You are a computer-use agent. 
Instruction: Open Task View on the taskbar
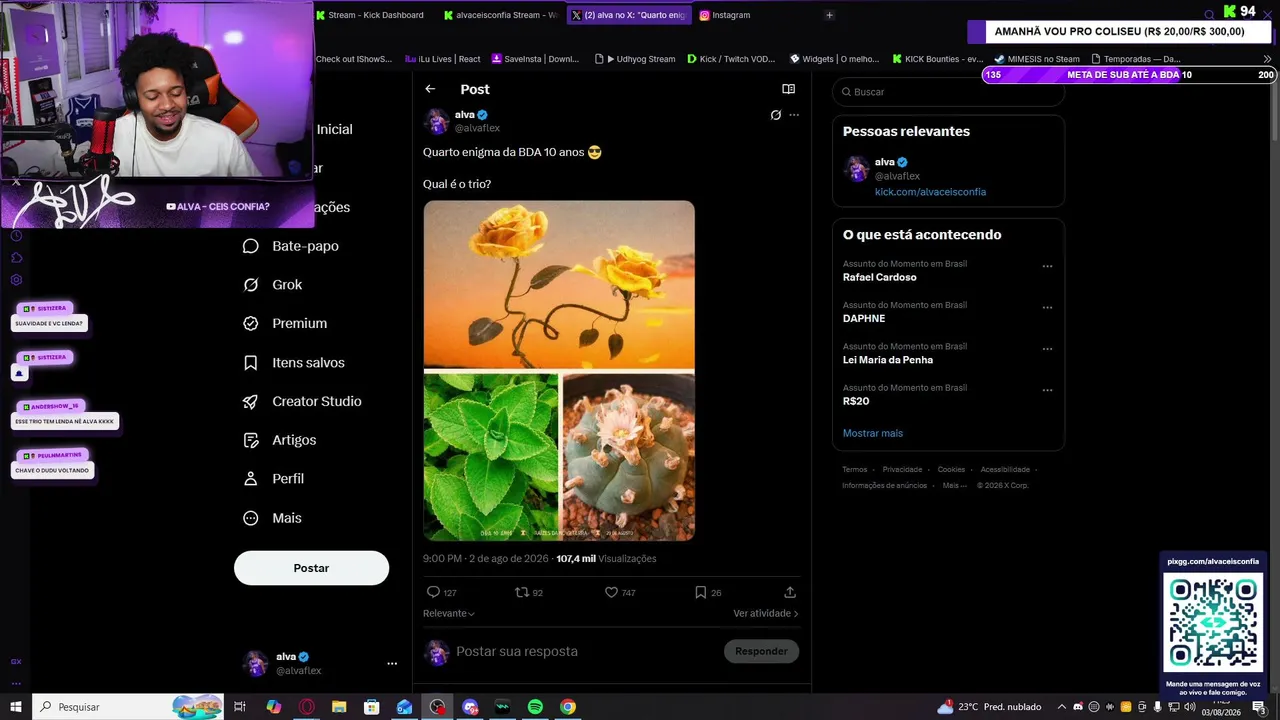240,707
